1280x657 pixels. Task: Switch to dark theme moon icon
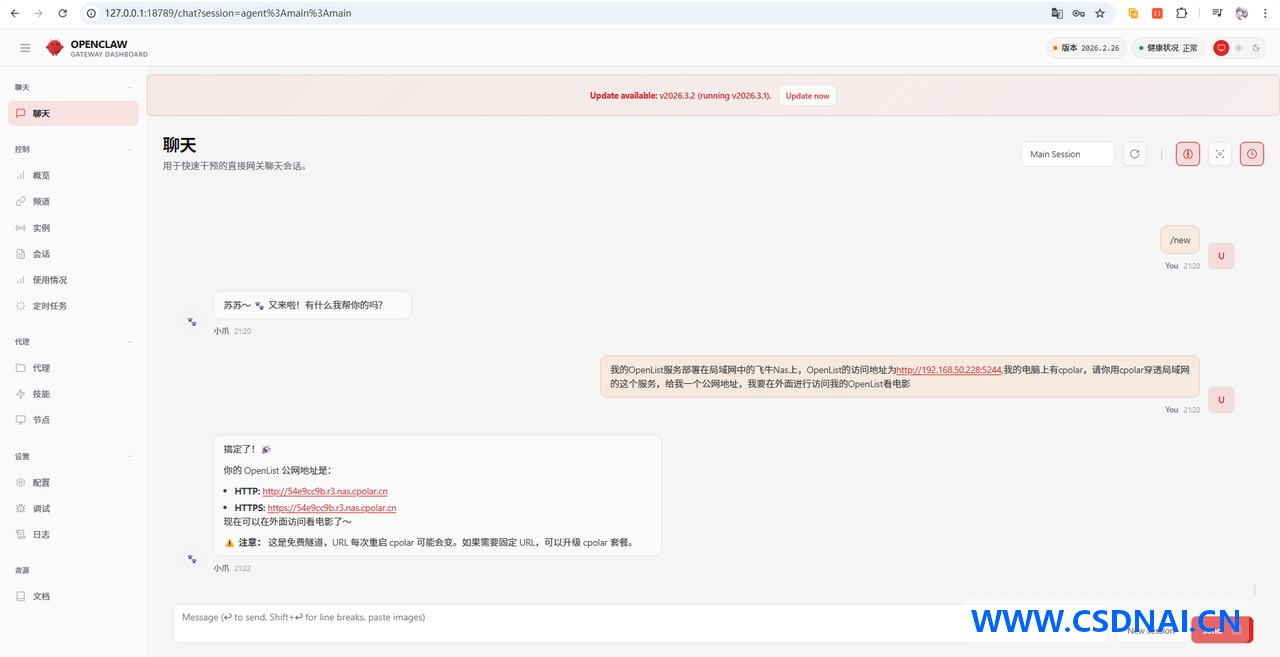[x=1257, y=48]
